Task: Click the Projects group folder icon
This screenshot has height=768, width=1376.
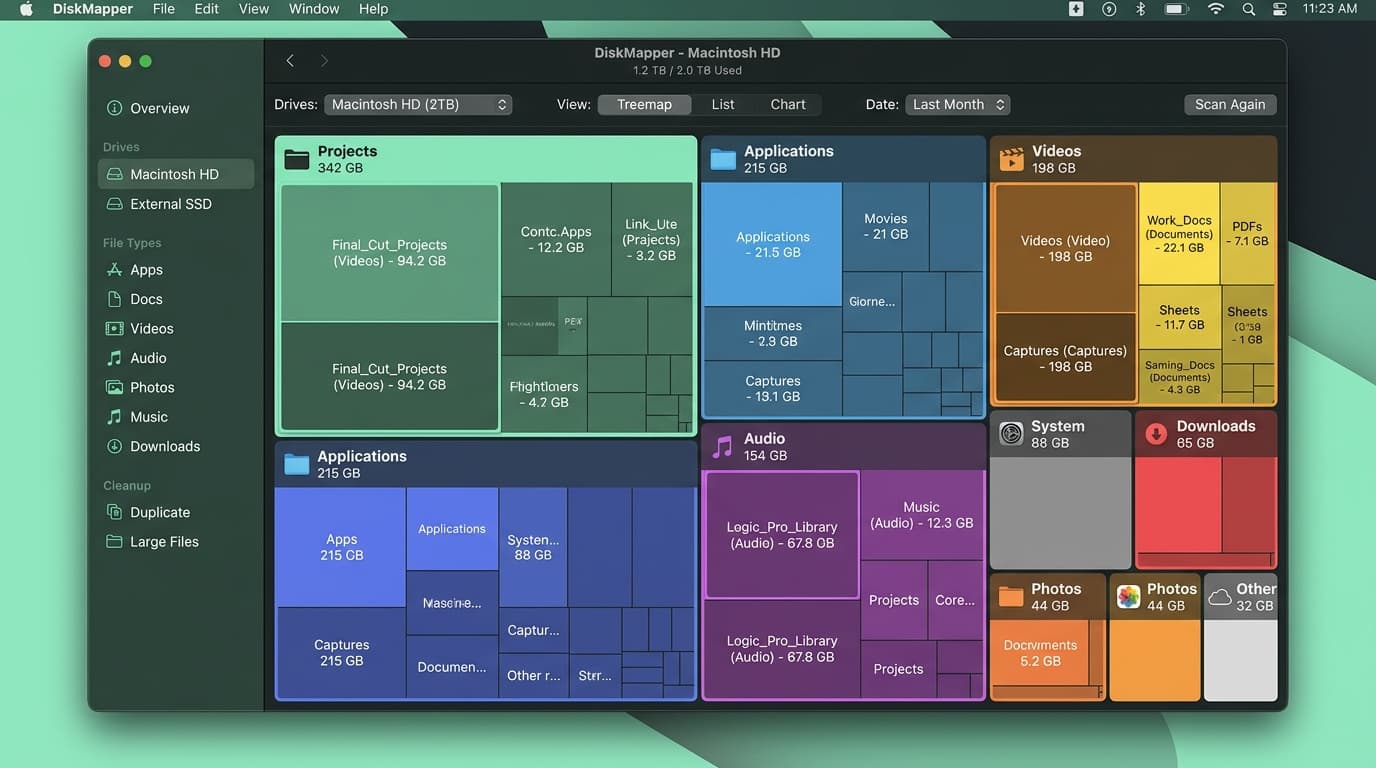Action: pyautogui.click(x=297, y=159)
